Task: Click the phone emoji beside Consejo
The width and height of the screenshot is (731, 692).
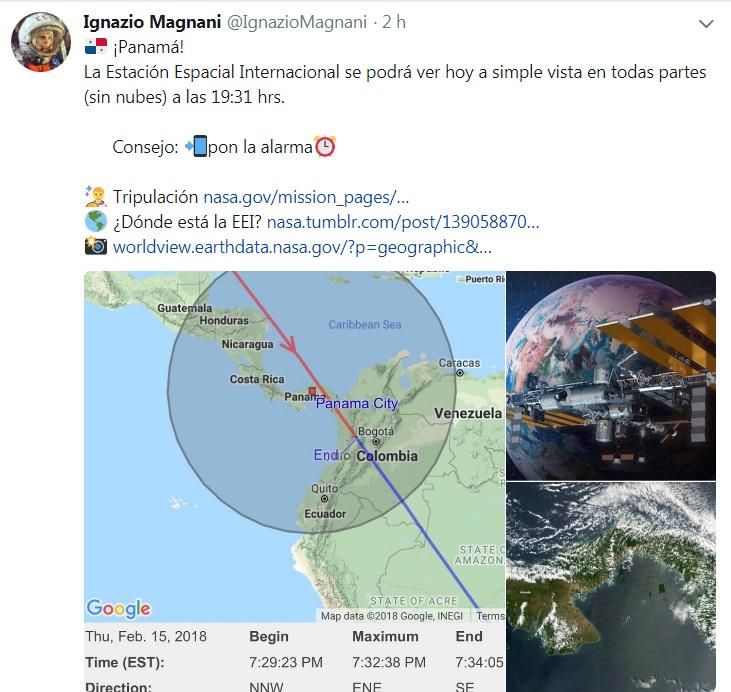Action: pos(195,147)
